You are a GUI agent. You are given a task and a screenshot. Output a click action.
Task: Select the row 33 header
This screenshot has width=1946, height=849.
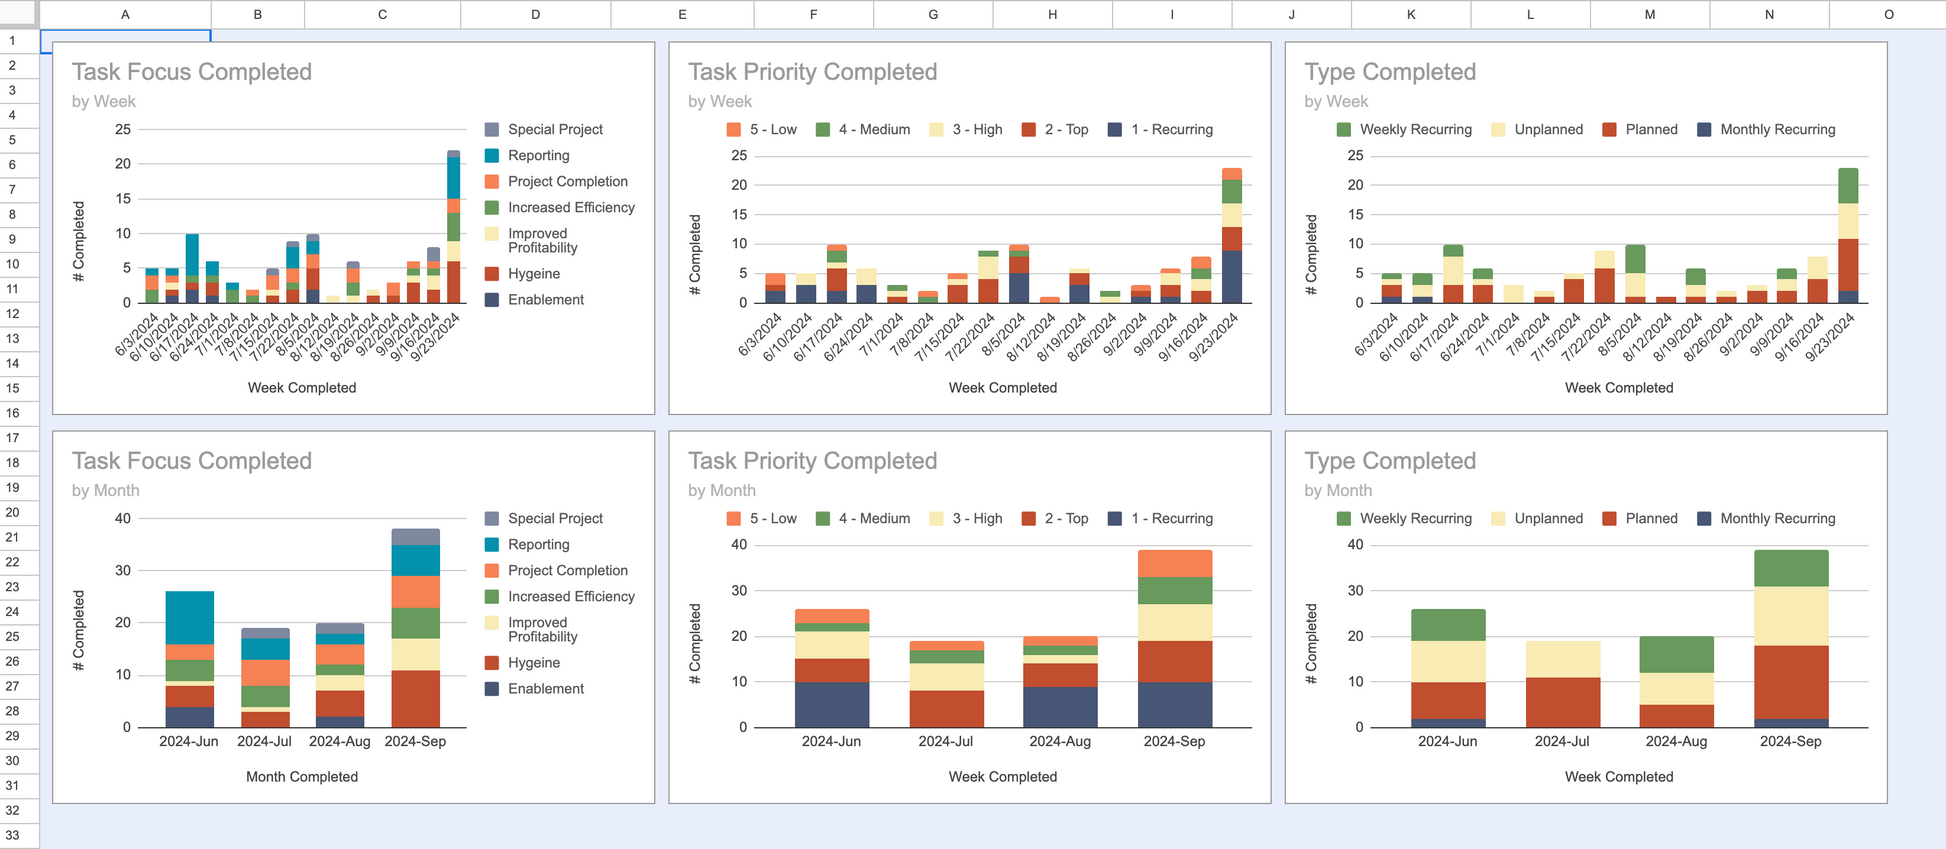(14, 835)
